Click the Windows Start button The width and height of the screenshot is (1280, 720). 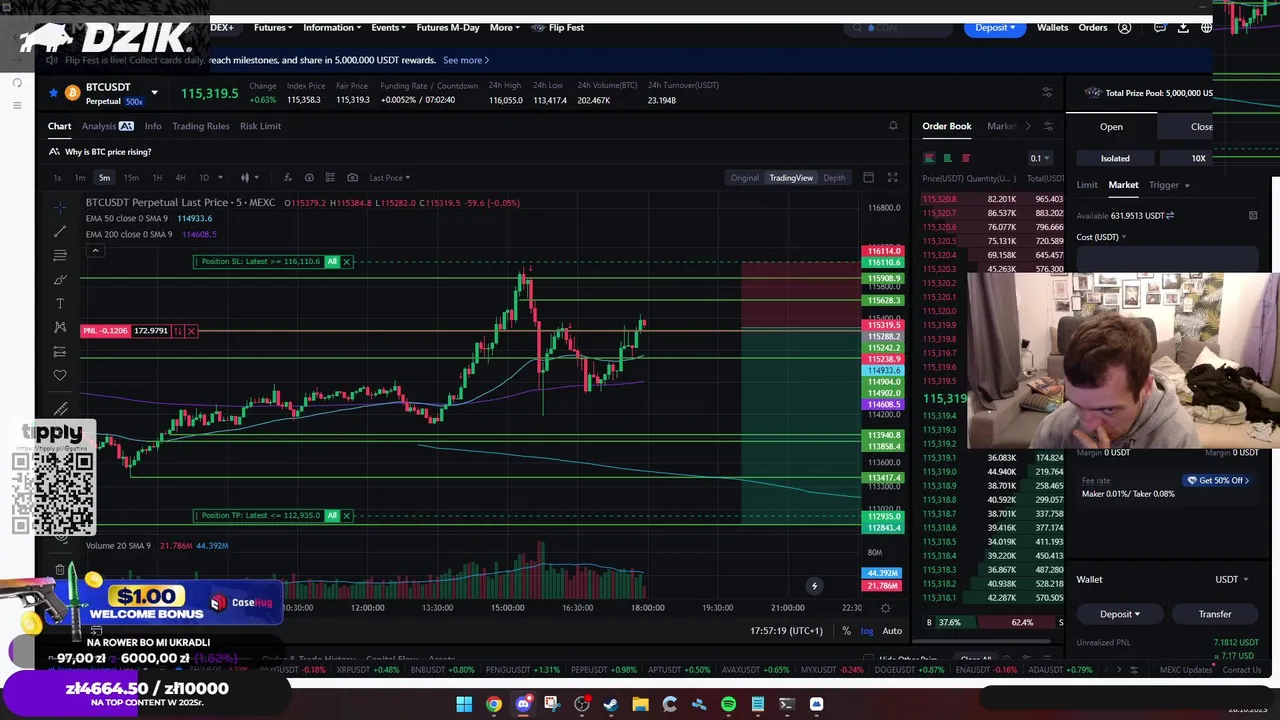click(464, 704)
